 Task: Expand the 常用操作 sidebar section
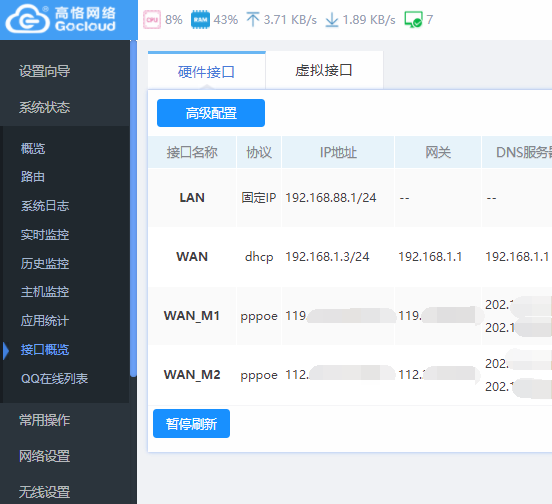coord(45,420)
